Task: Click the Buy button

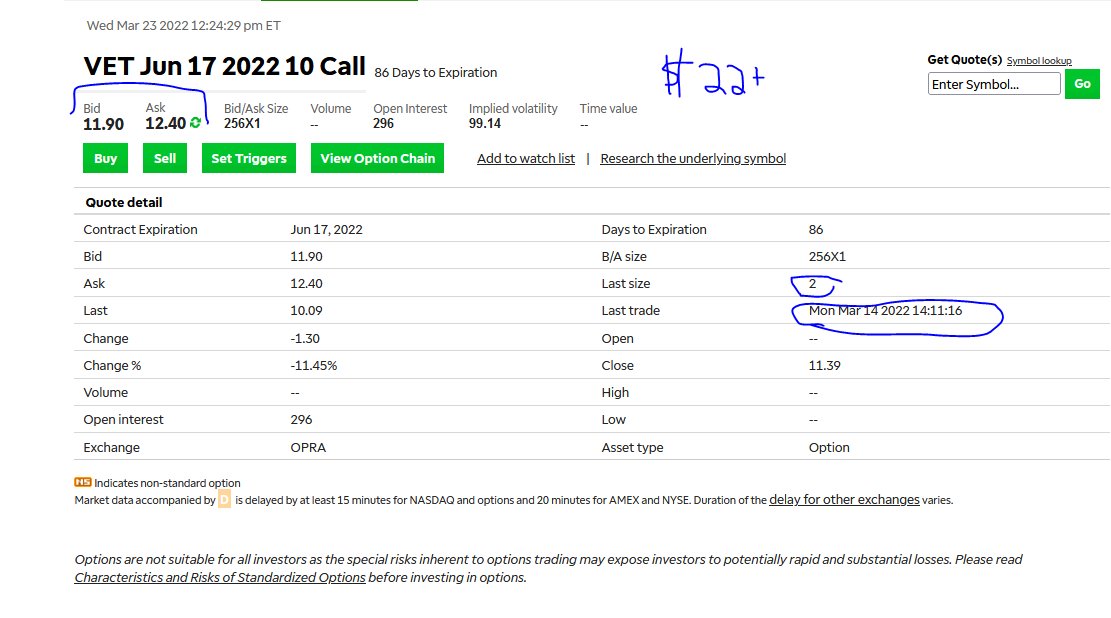Action: point(106,158)
